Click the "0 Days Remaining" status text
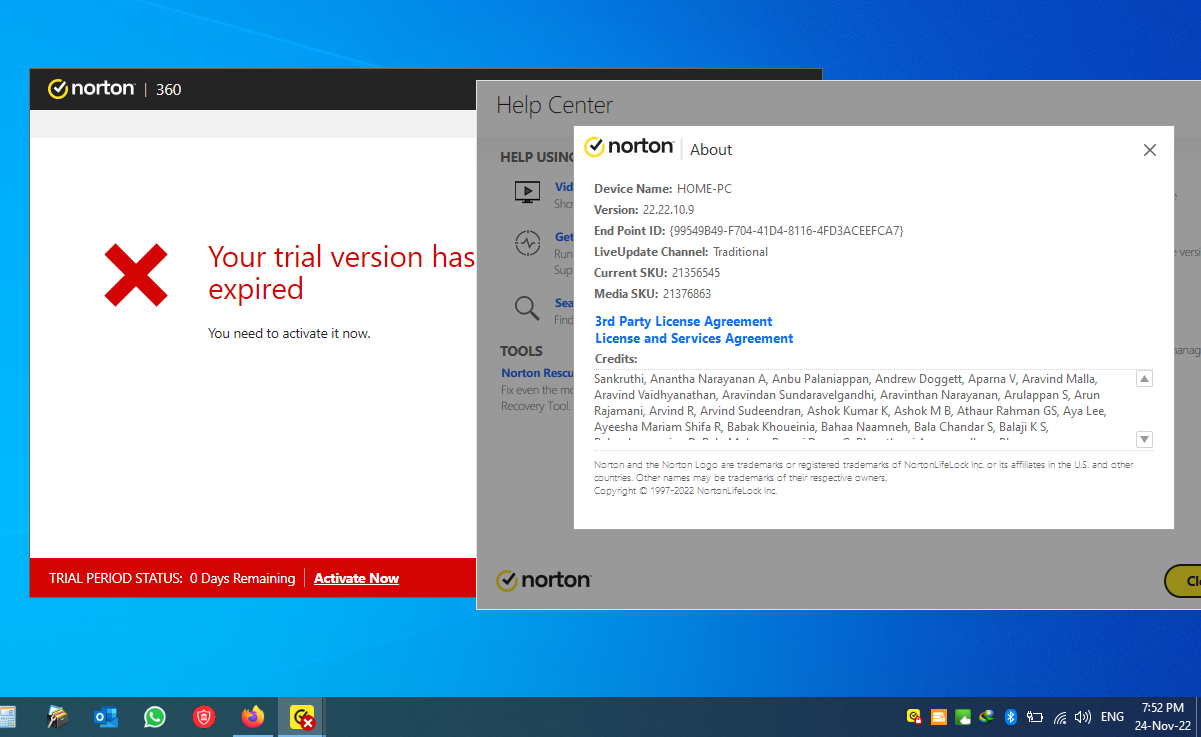The width and height of the screenshot is (1201, 737). tap(242, 578)
